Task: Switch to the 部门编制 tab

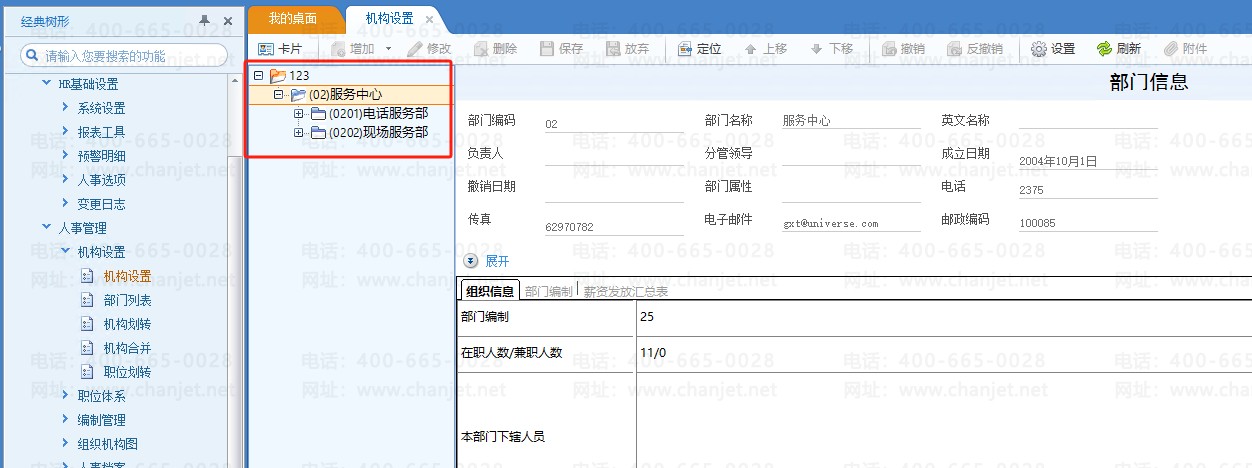Action: (x=548, y=291)
